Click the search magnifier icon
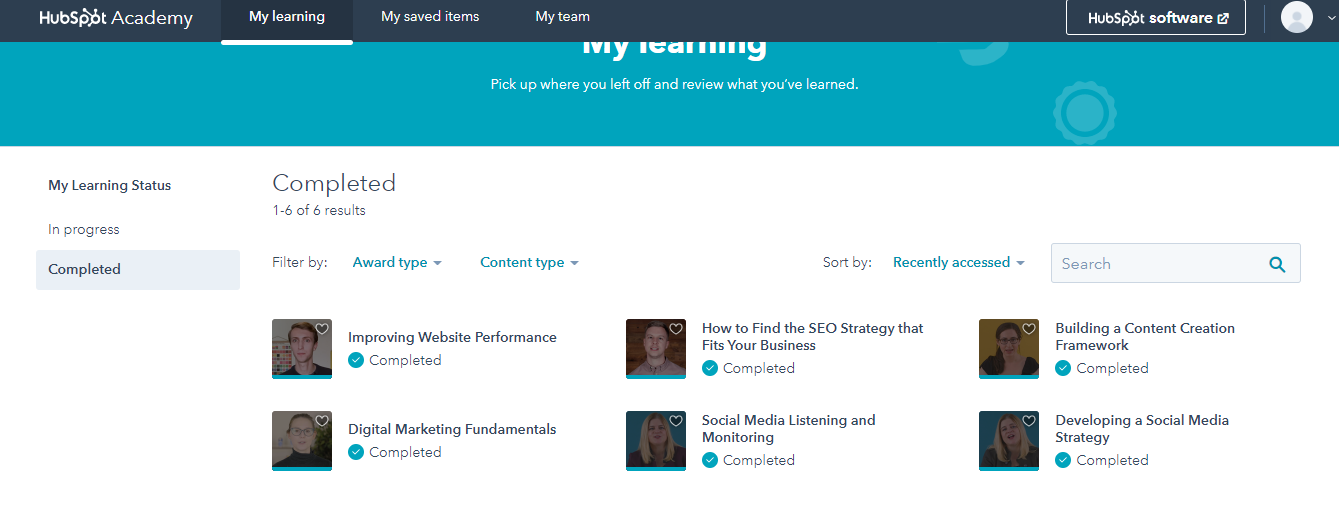This screenshot has width=1339, height=515. [x=1276, y=264]
